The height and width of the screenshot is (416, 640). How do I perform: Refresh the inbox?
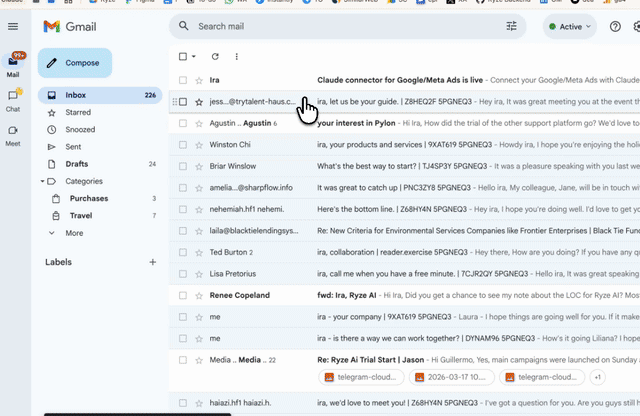point(215,56)
